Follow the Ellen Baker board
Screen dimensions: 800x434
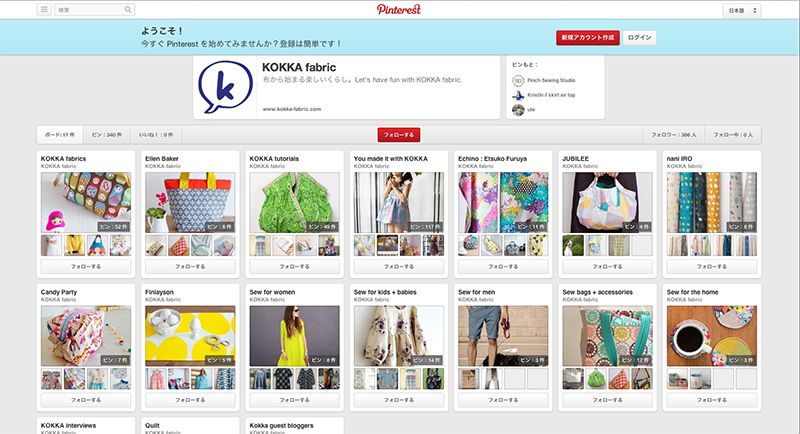tap(190, 266)
